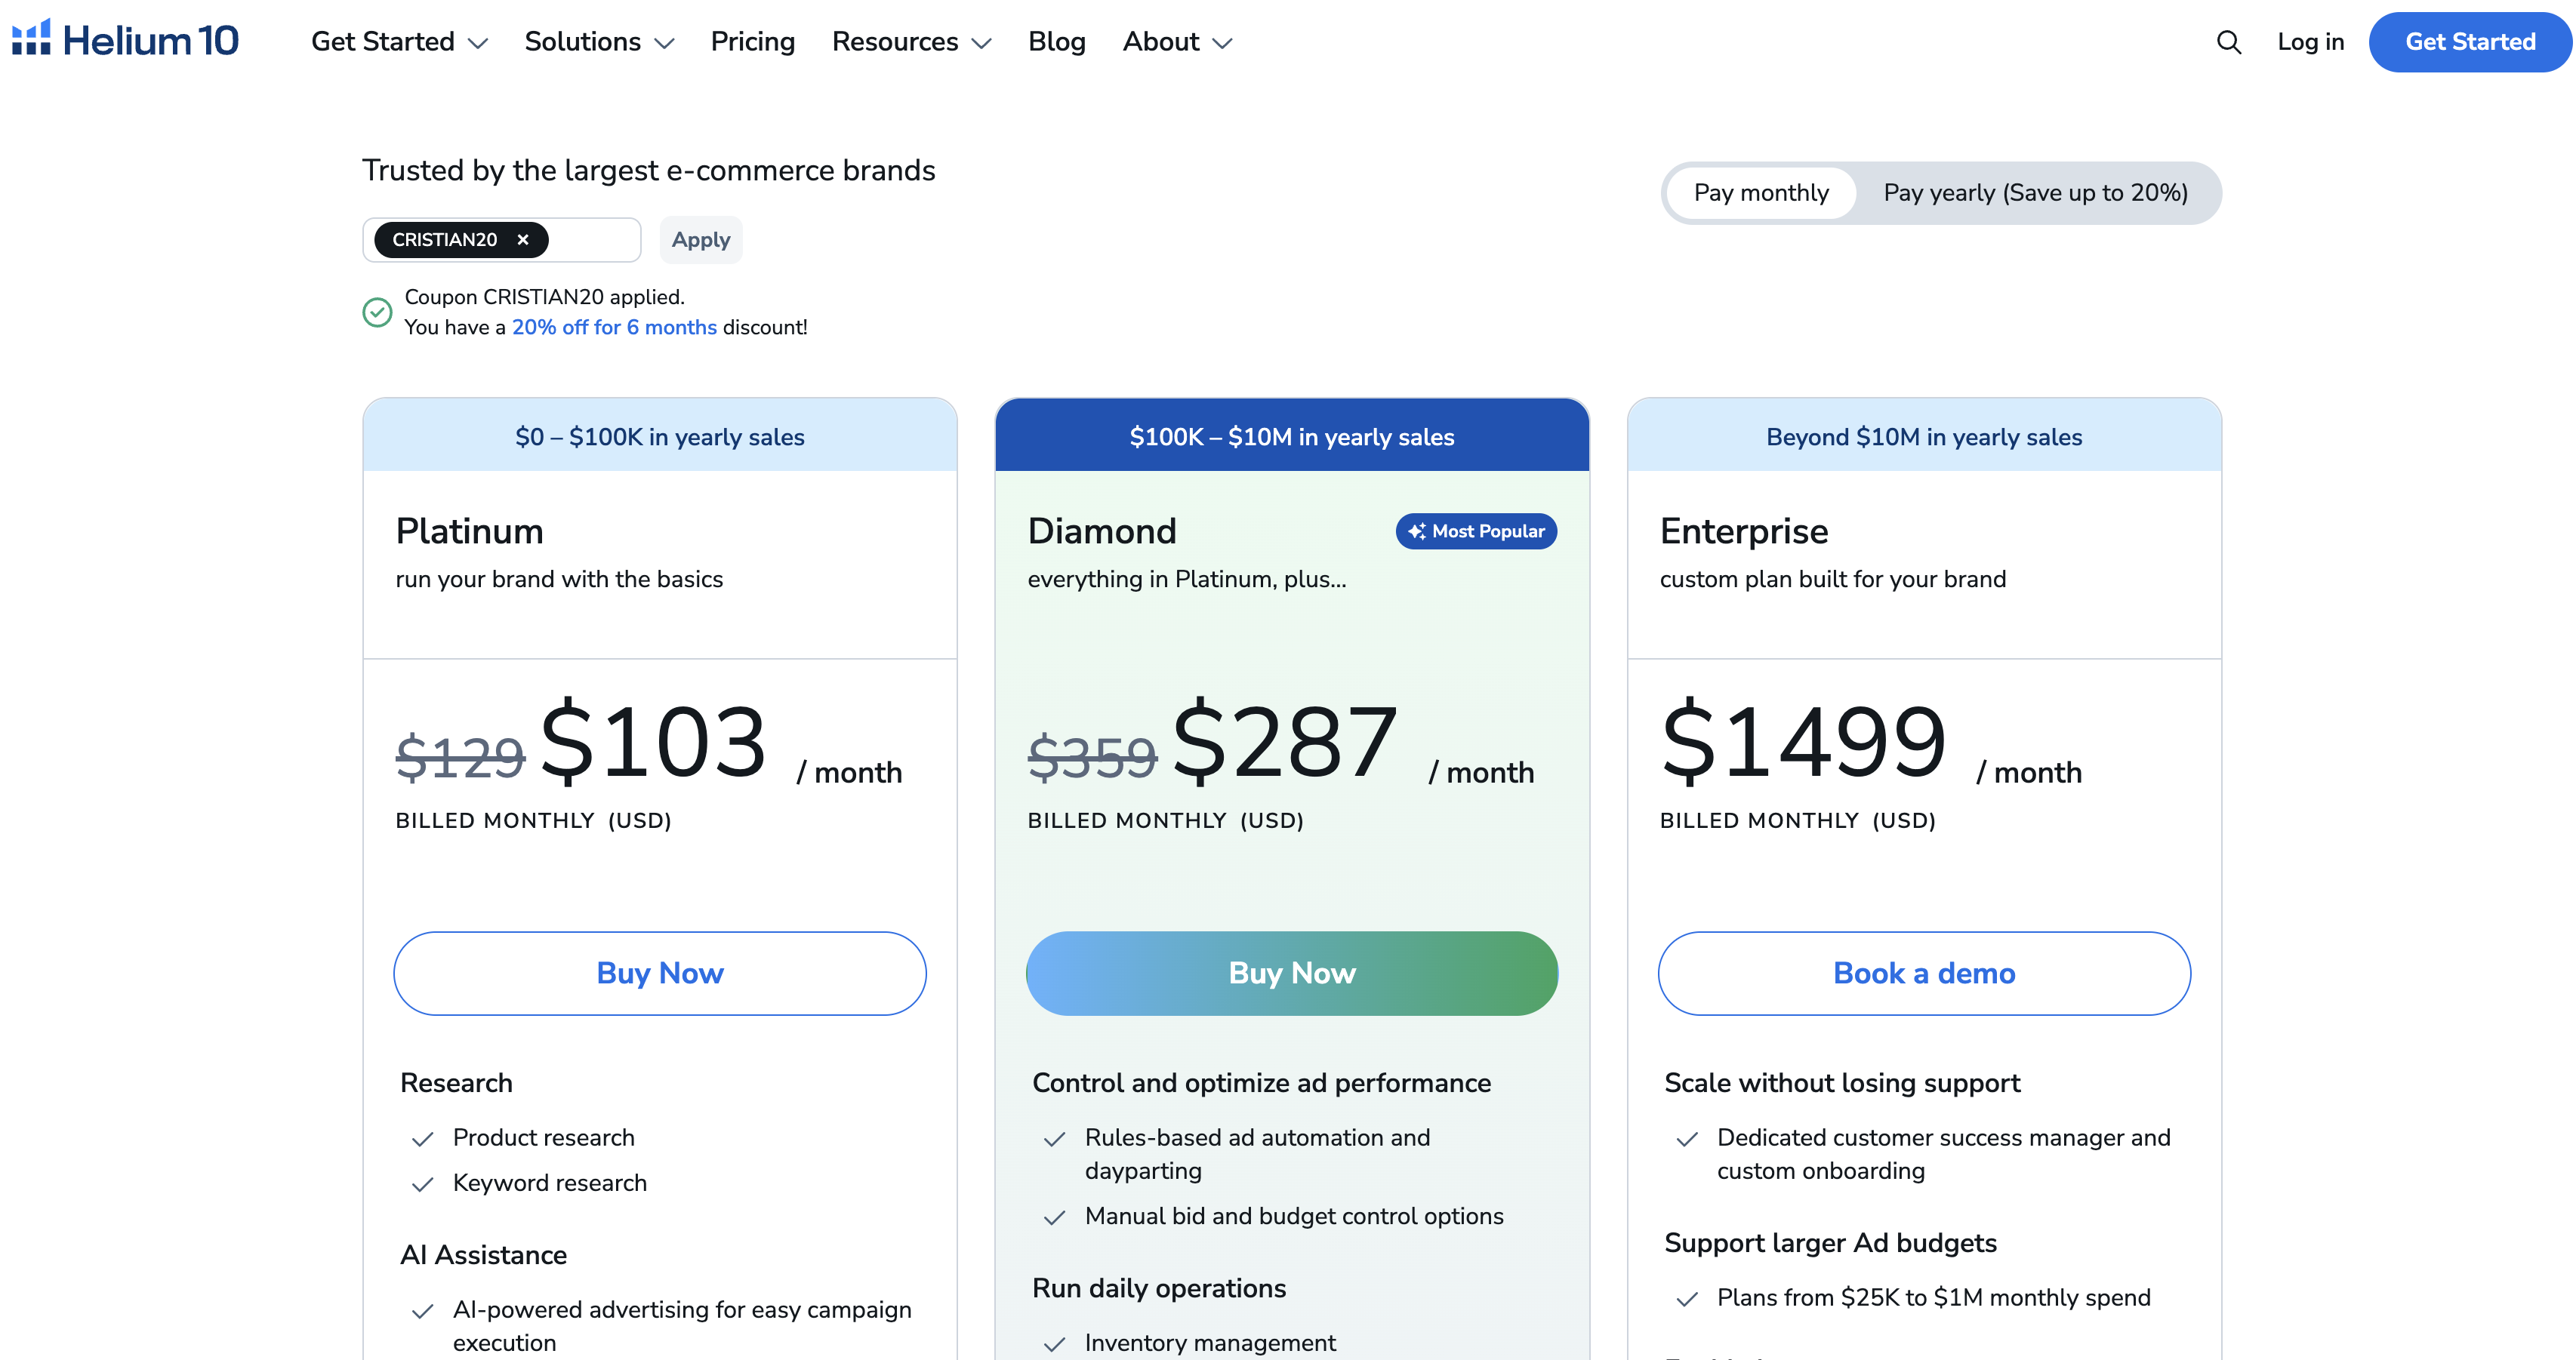Click the green coupon applied checkmark icon
The image size is (2576, 1360).
(377, 313)
